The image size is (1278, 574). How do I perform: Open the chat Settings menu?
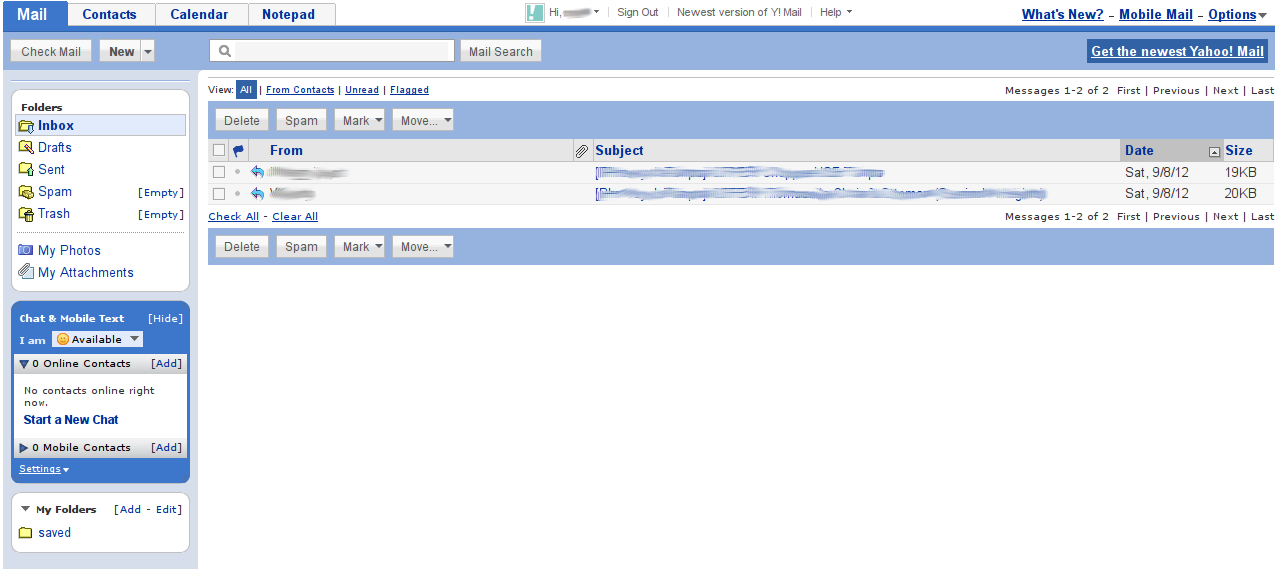point(44,469)
